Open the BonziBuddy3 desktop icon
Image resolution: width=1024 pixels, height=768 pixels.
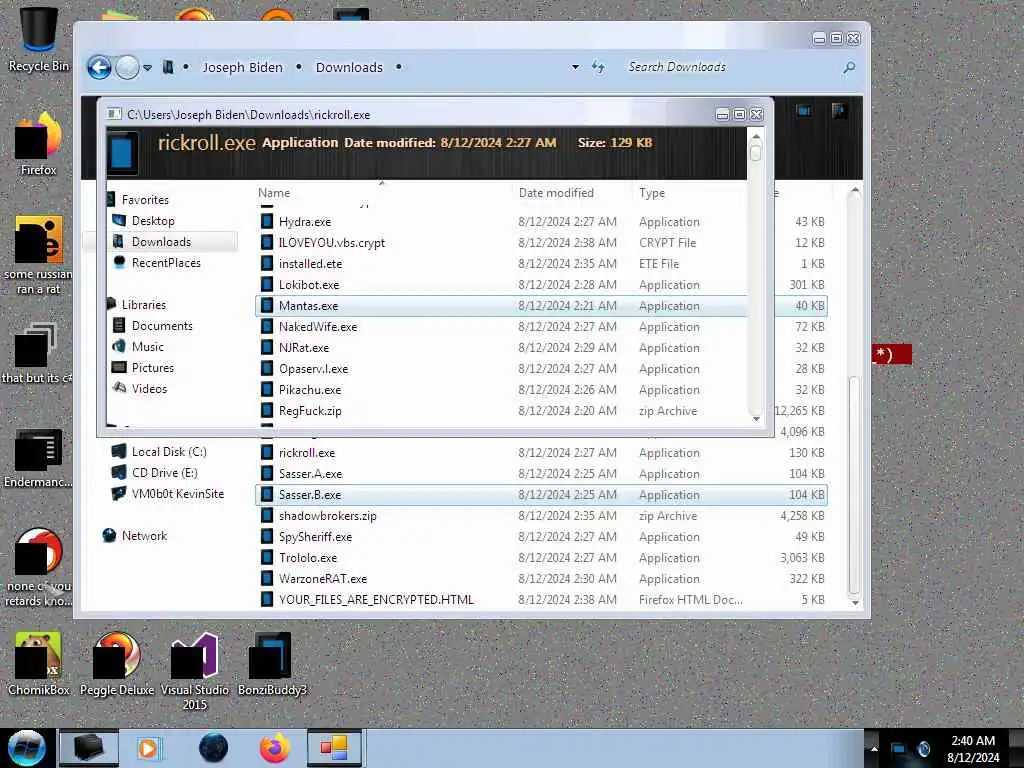tap(272, 664)
